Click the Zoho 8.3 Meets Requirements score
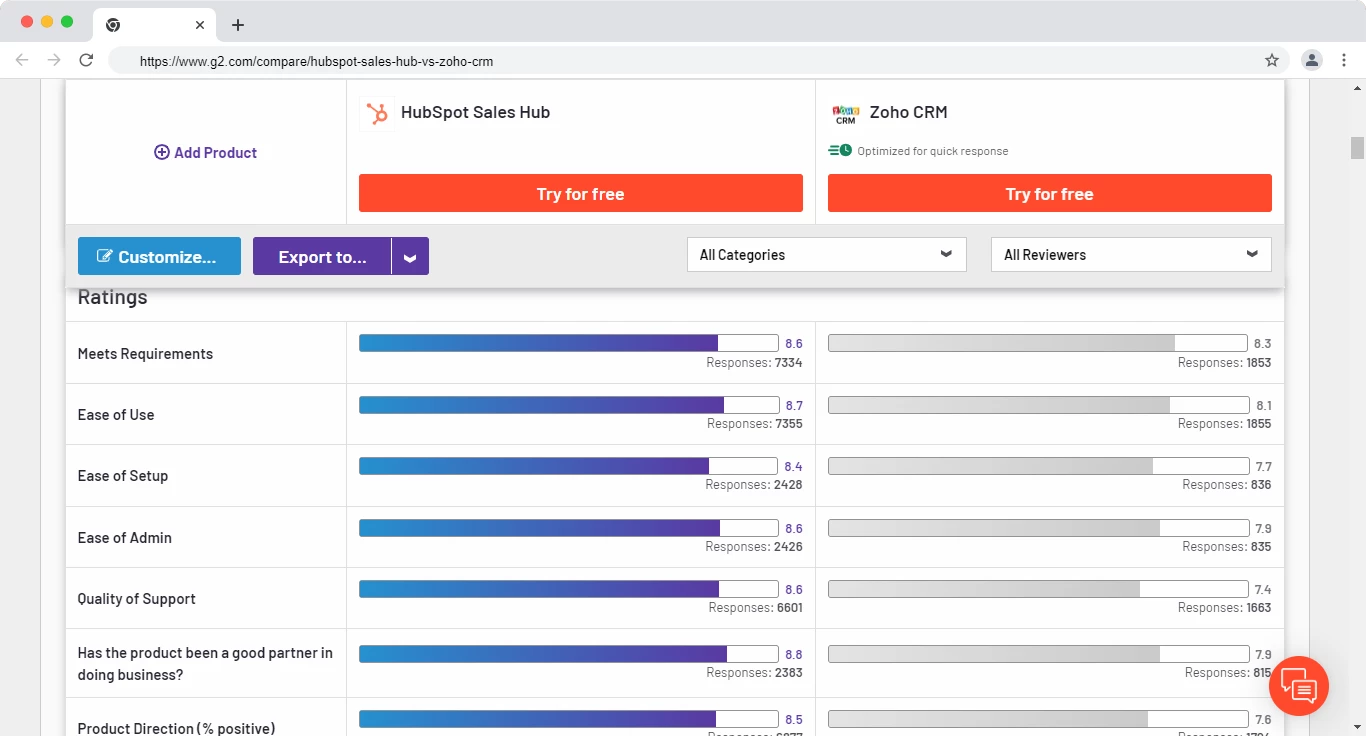 tap(1262, 343)
